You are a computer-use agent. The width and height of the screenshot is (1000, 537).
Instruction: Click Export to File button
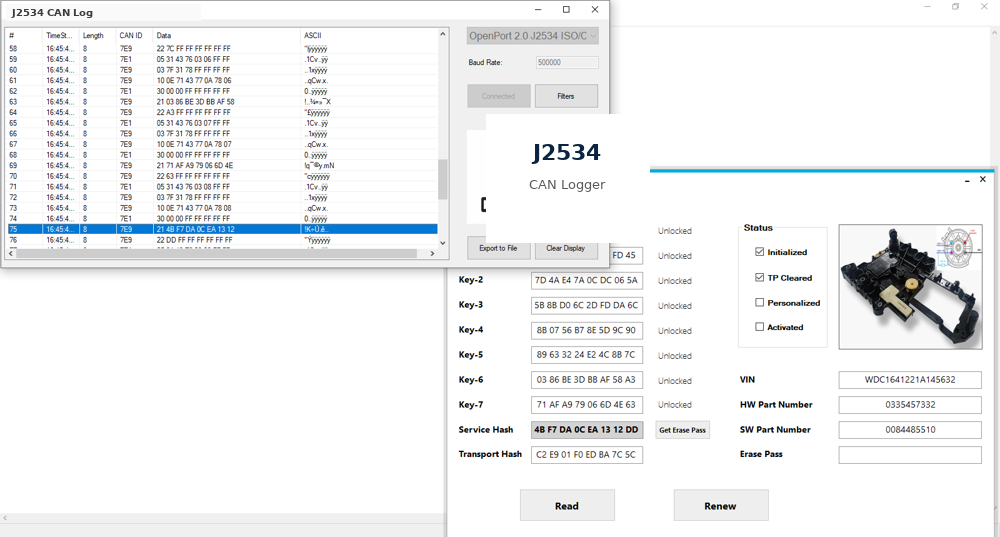click(x=499, y=248)
